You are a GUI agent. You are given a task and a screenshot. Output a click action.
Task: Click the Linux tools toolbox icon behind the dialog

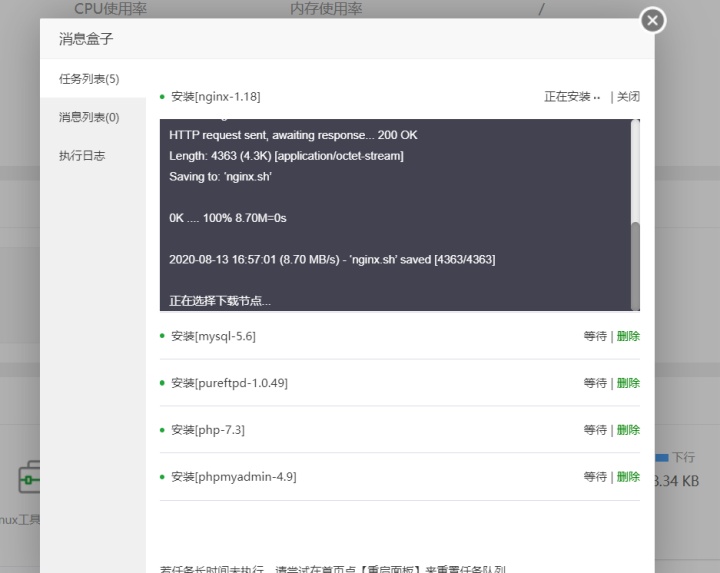click(29, 478)
